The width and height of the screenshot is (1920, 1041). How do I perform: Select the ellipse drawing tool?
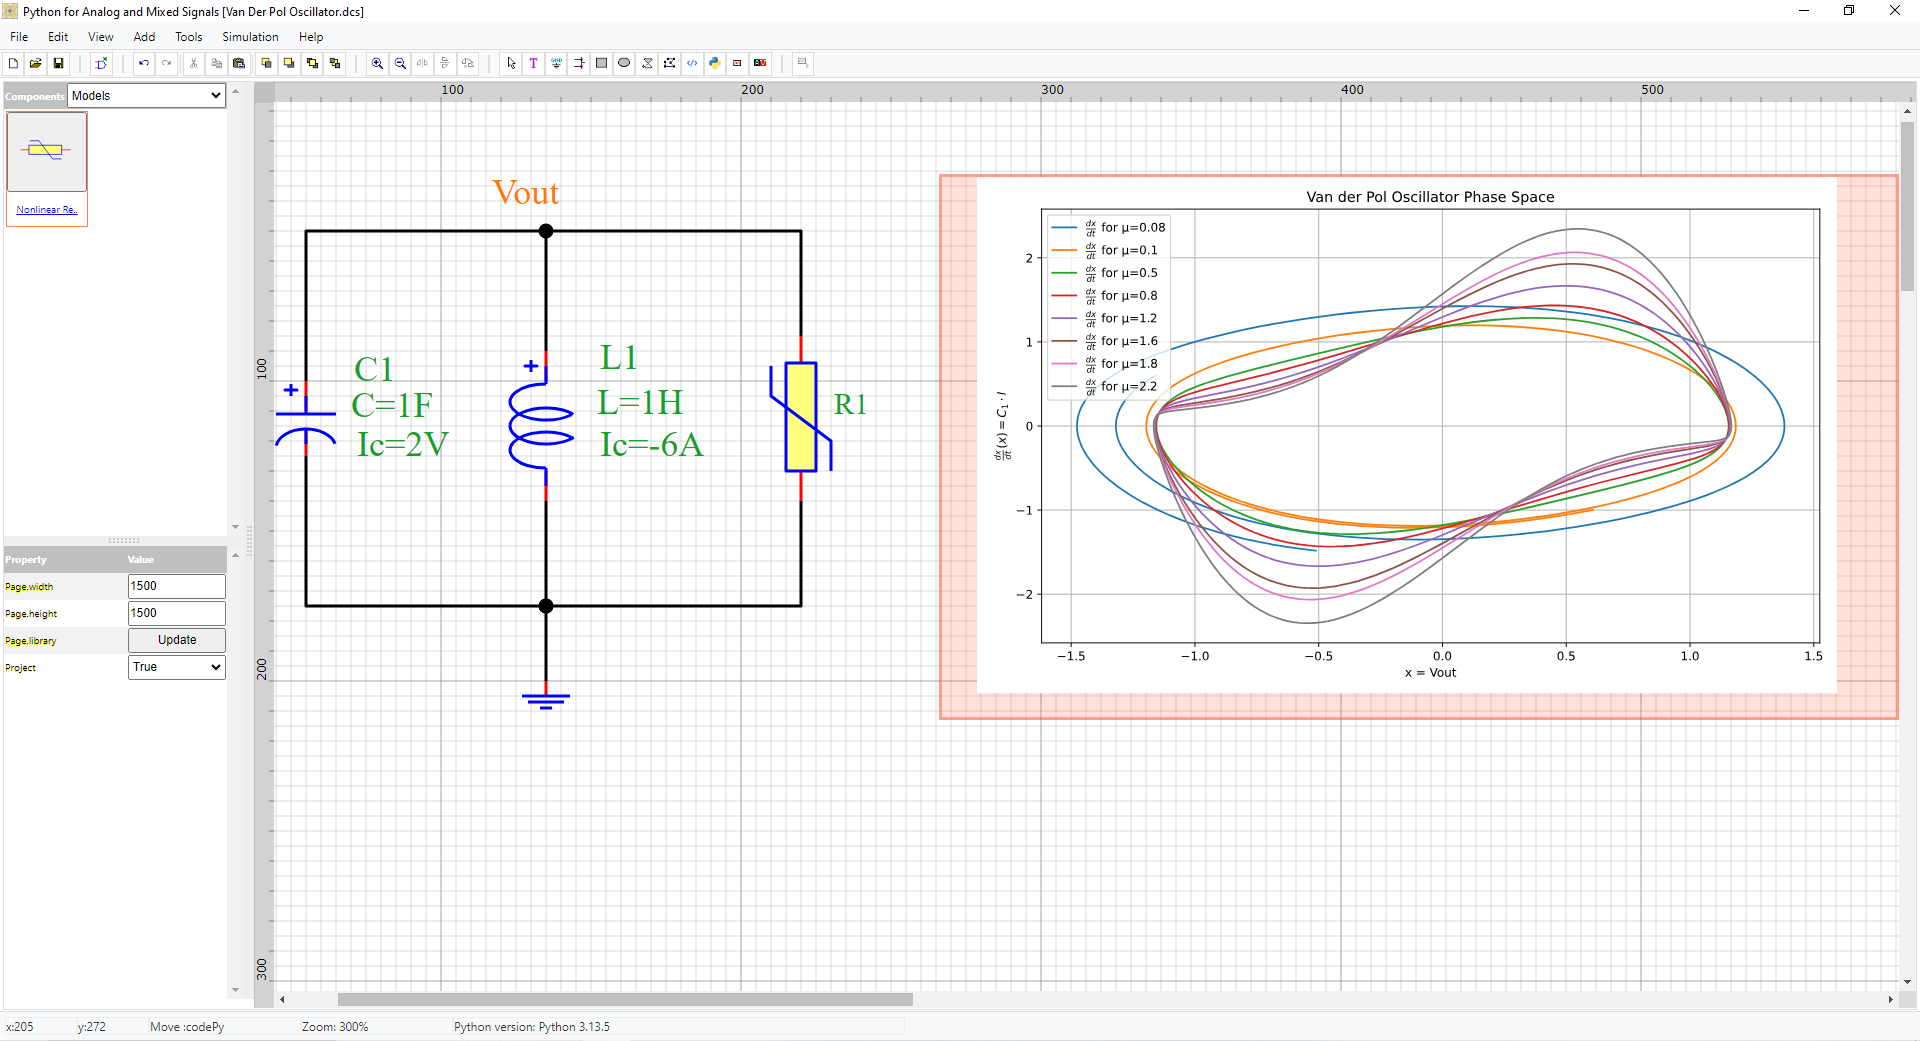click(x=624, y=63)
